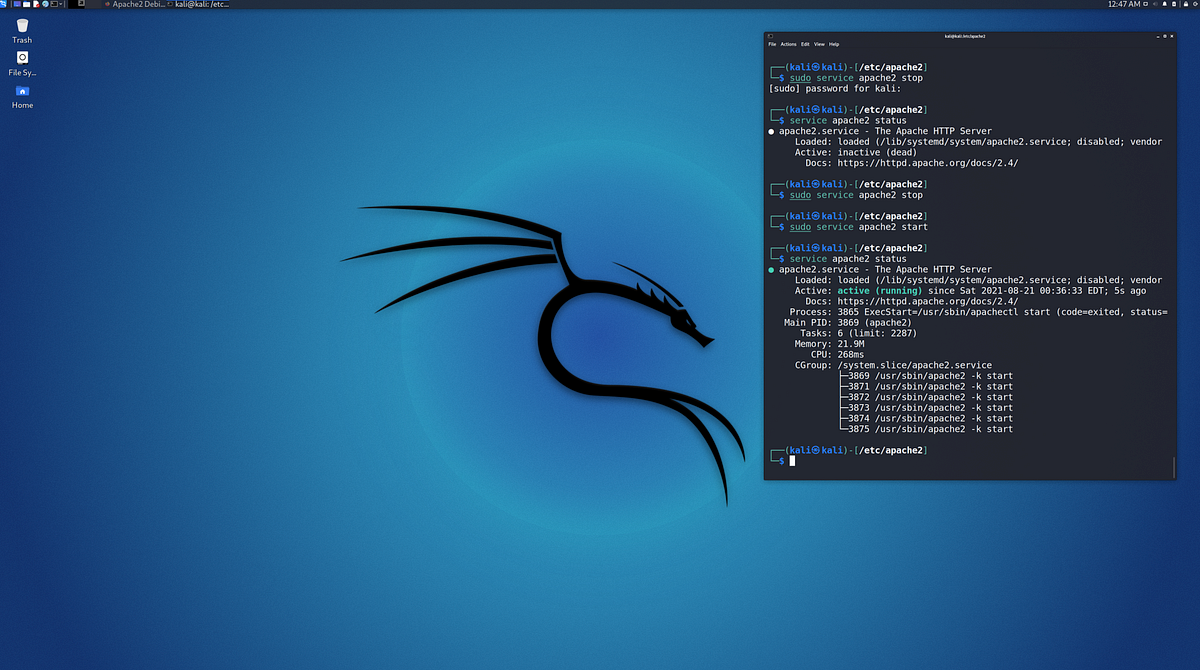Open the Actions menu in the terminal
The width and height of the screenshot is (1200, 670).
(x=788, y=44)
